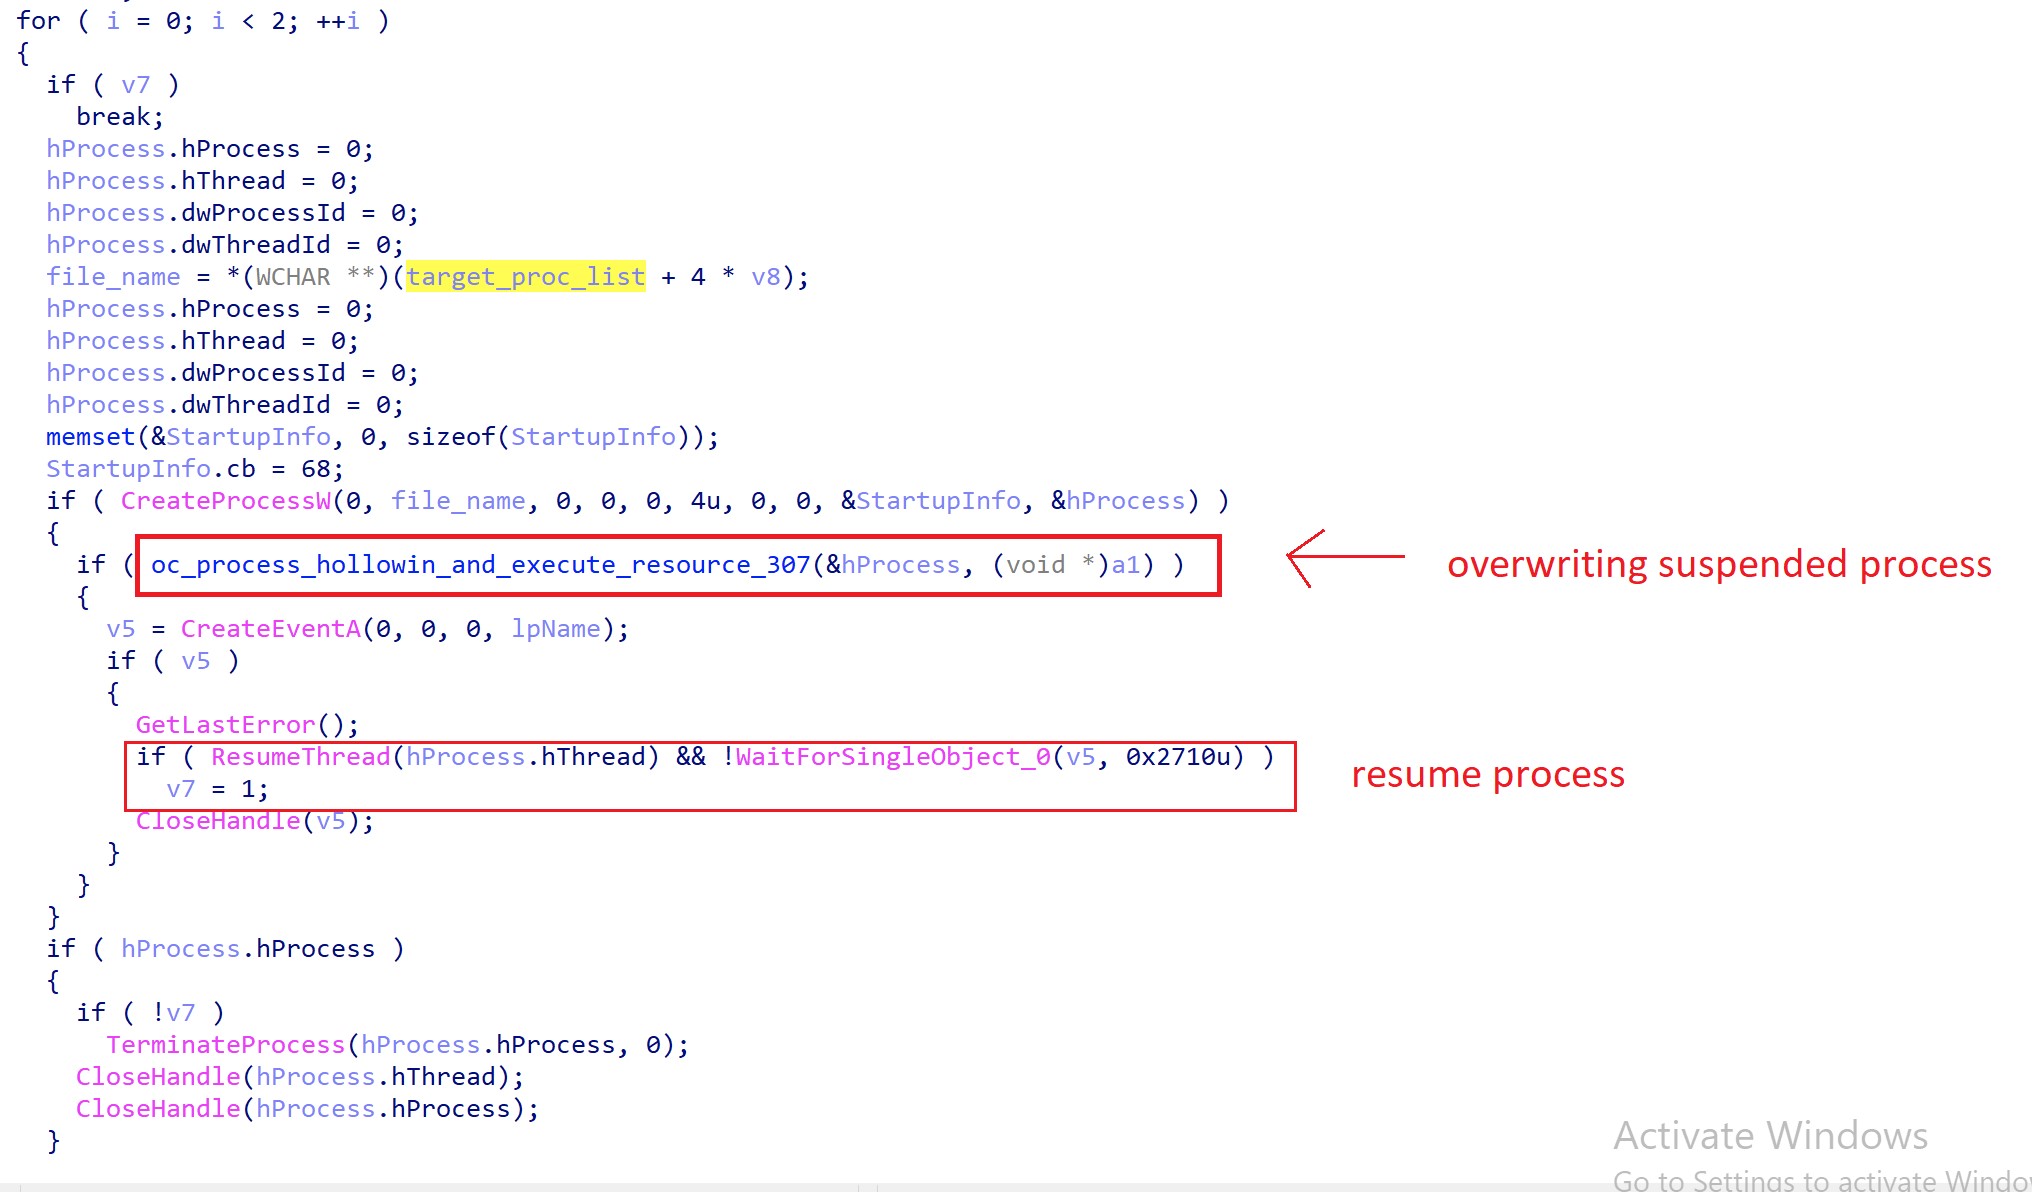The height and width of the screenshot is (1192, 2032).
Task: Click the horizontal scrollbar at bottom
Action: tap(440, 1187)
